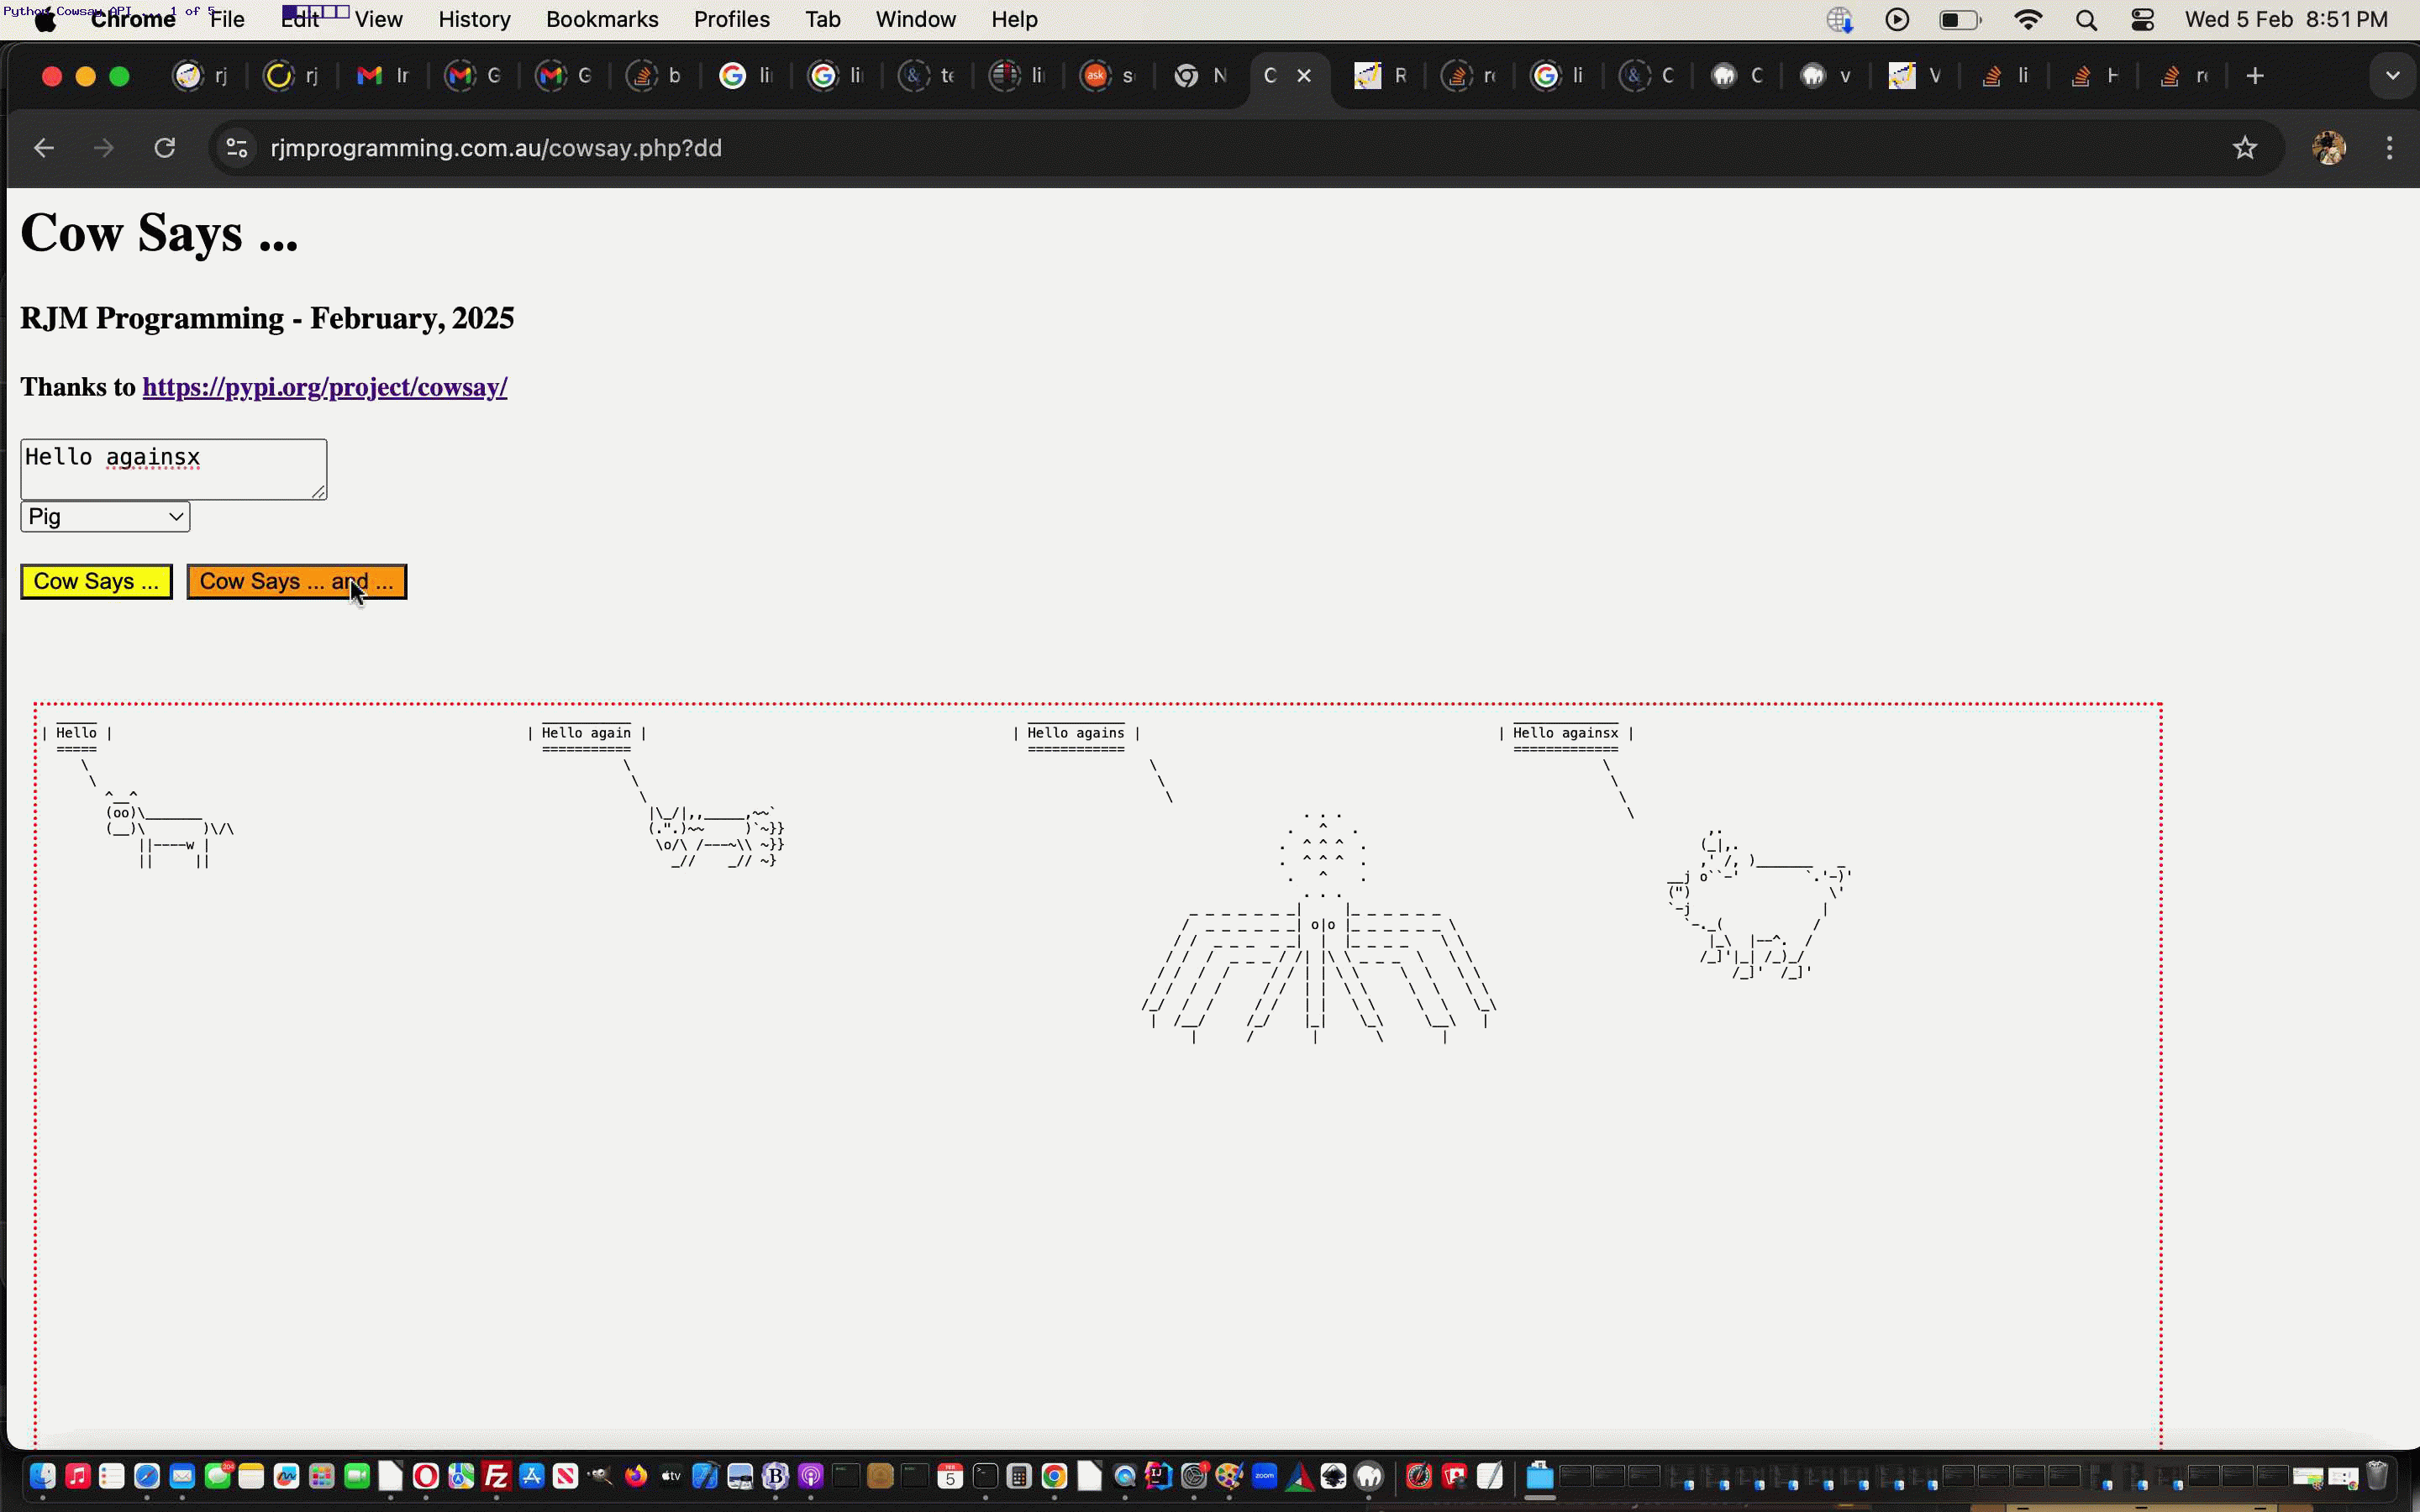Viewport: 2420px width, 1512px height.
Task: Open the History menu
Action: click(474, 20)
